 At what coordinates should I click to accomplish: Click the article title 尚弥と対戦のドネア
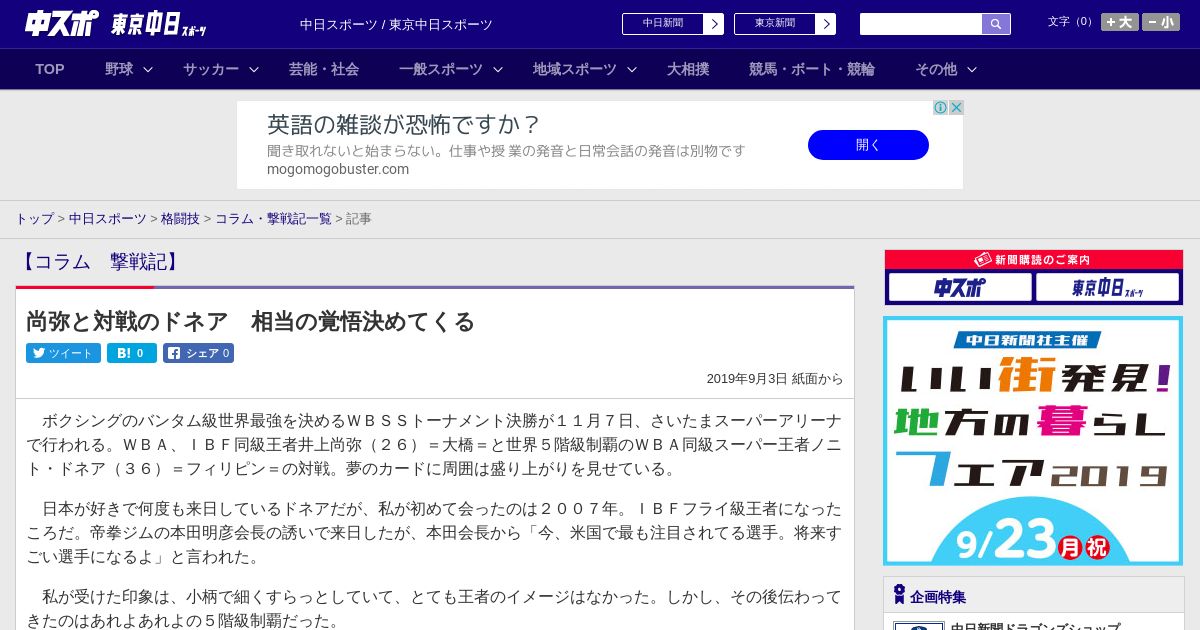250,321
